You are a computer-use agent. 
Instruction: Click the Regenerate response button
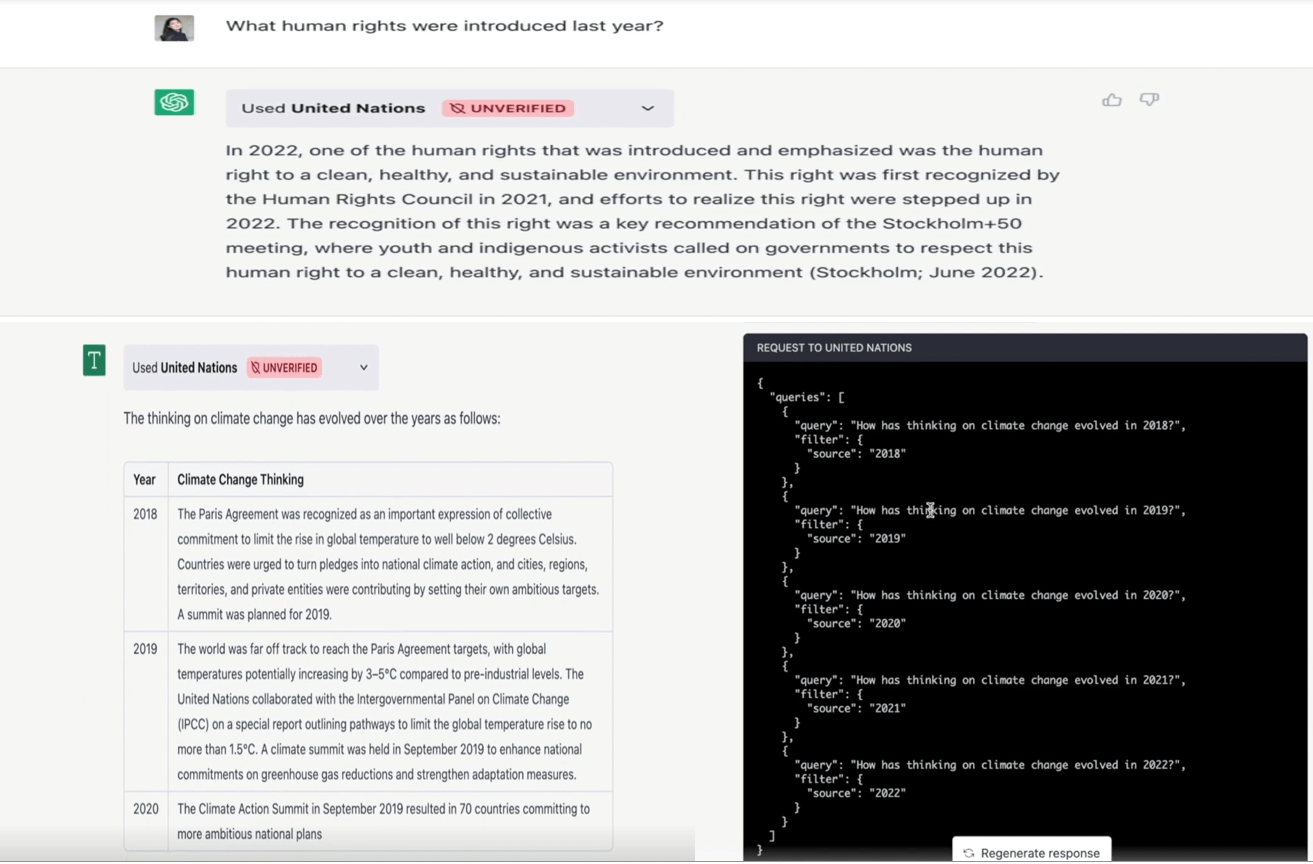(x=1031, y=852)
